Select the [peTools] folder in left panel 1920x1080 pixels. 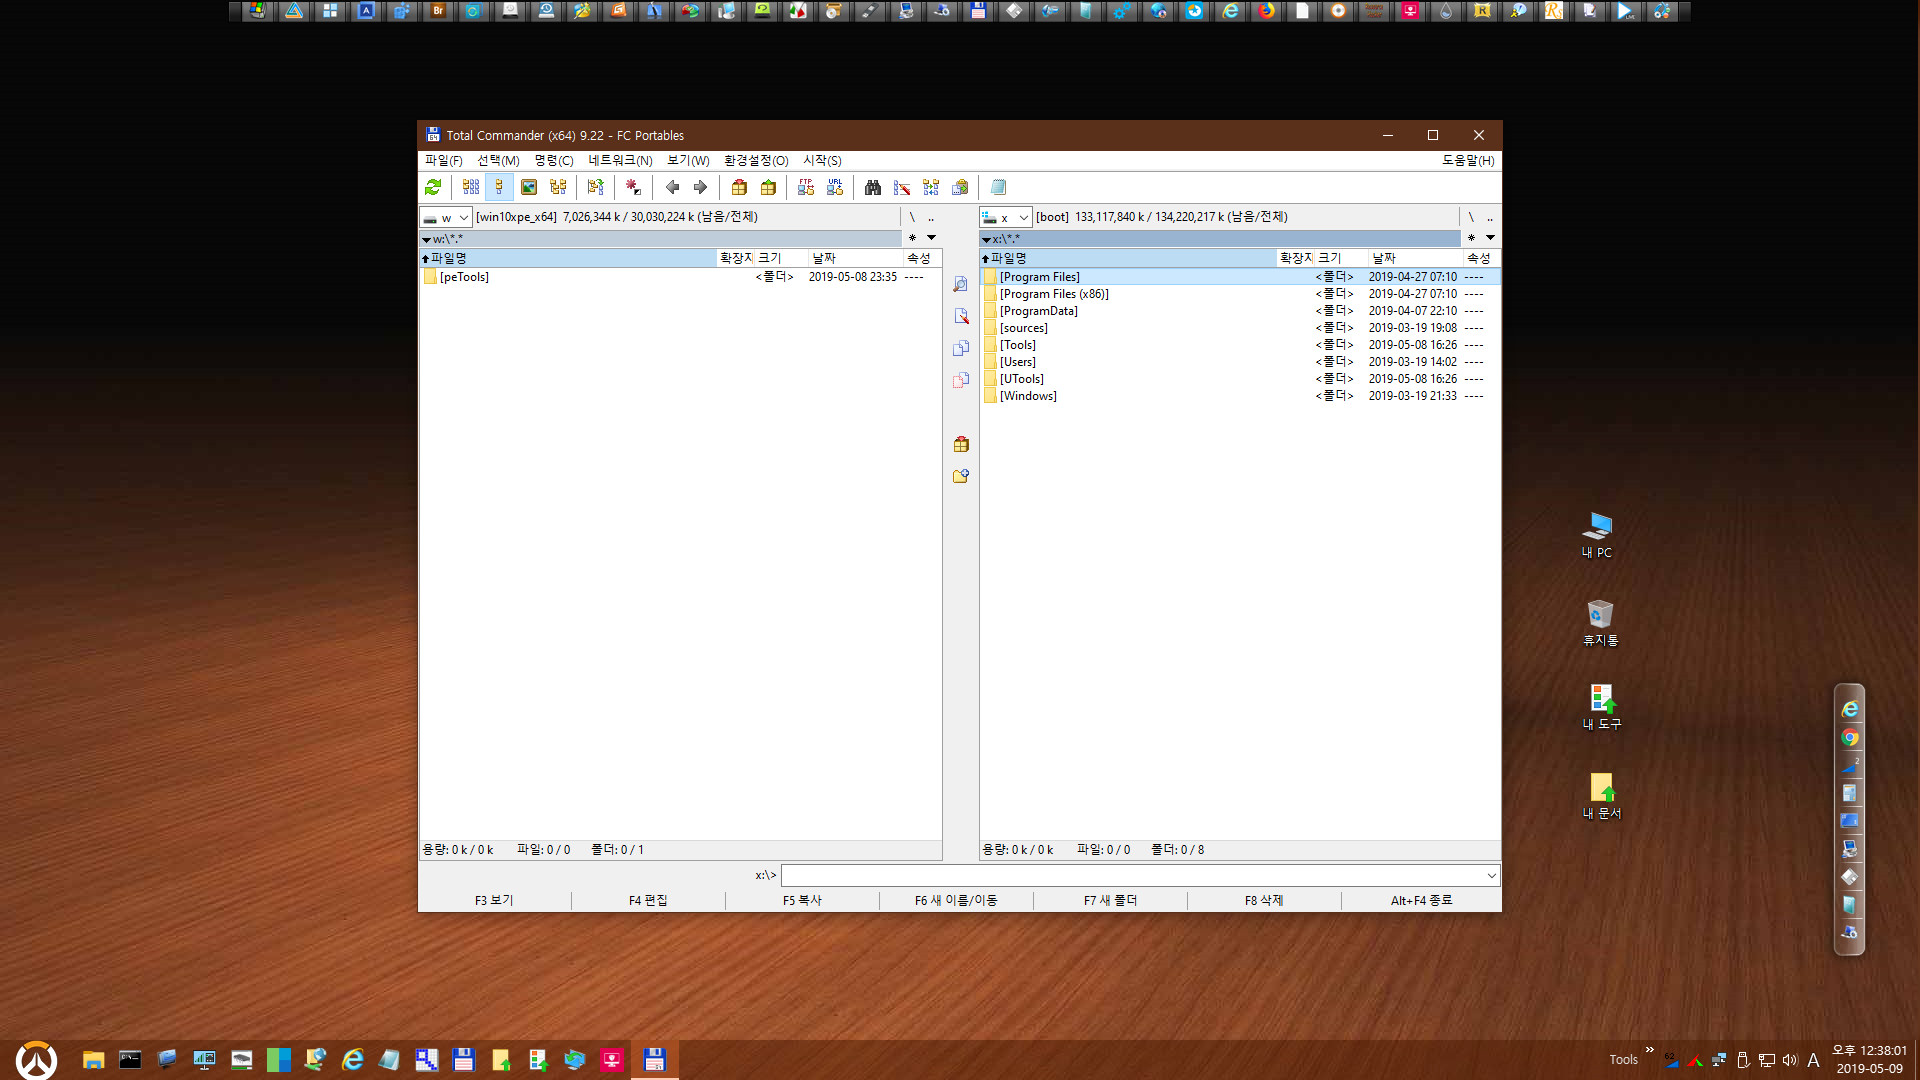[x=680, y=277]
